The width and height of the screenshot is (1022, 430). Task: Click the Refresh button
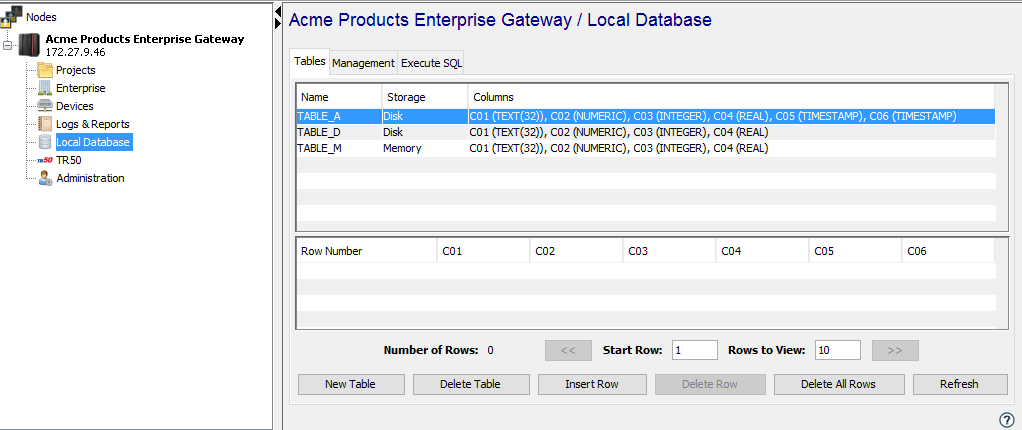(x=959, y=384)
